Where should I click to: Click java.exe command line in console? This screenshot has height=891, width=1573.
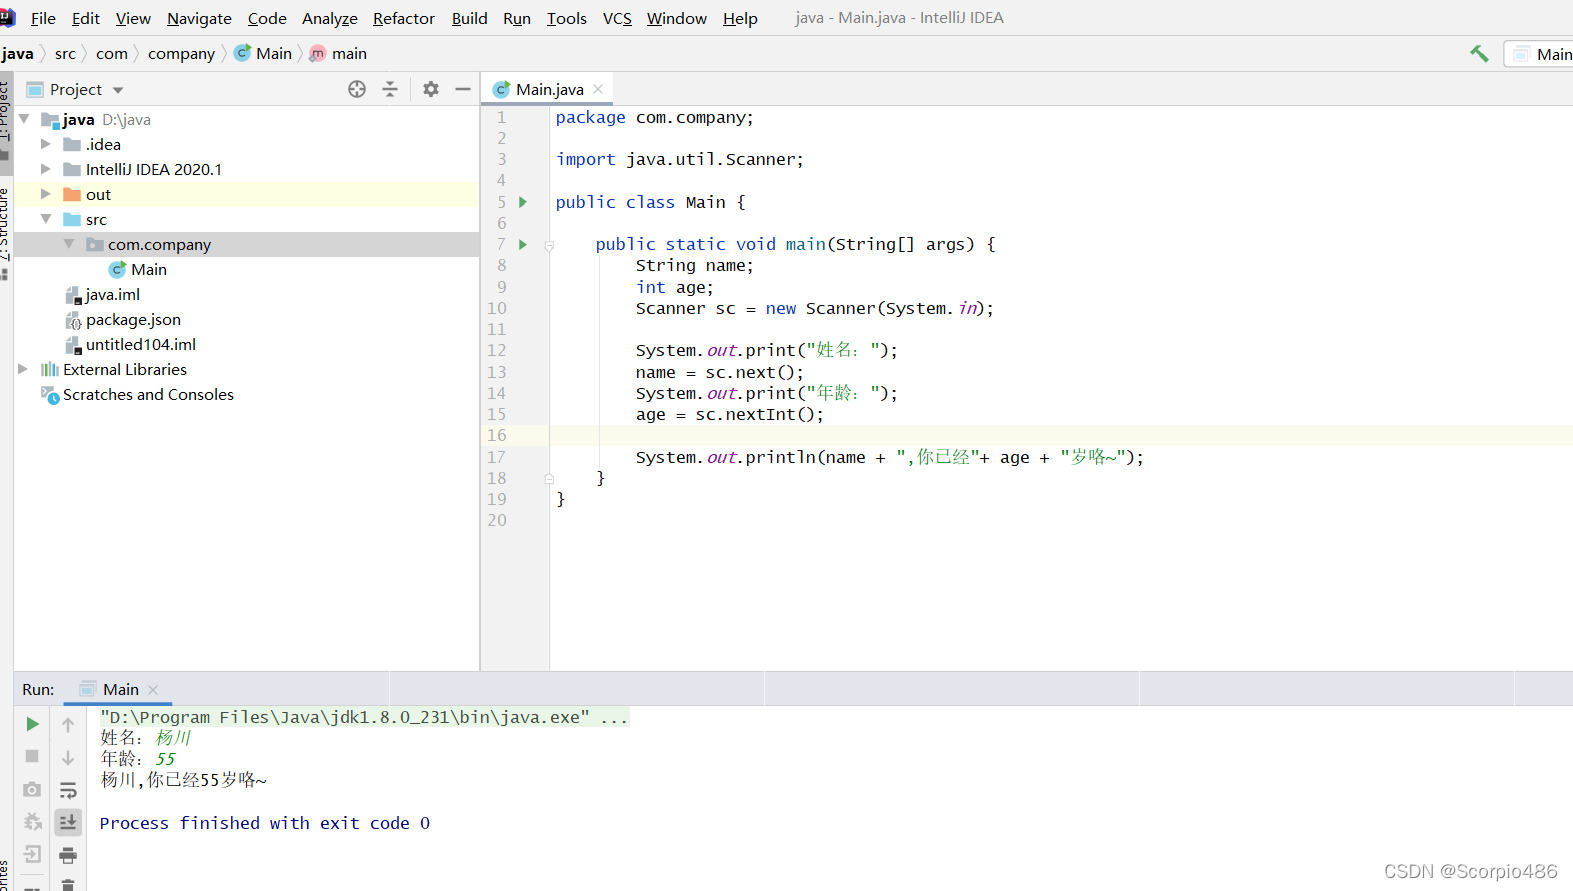pos(364,717)
